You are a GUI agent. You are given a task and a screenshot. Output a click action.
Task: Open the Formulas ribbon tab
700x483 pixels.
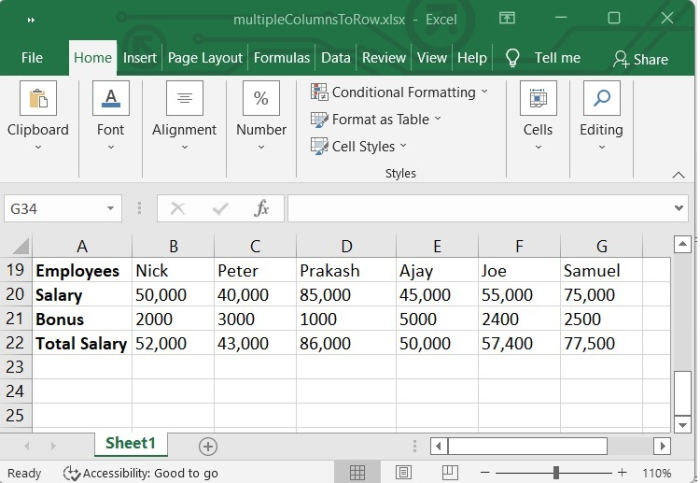click(x=281, y=58)
